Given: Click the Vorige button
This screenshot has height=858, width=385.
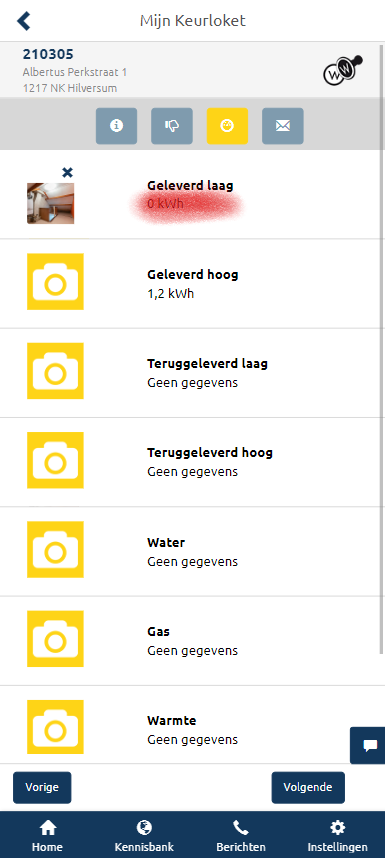Looking at the screenshot, I should [42, 787].
